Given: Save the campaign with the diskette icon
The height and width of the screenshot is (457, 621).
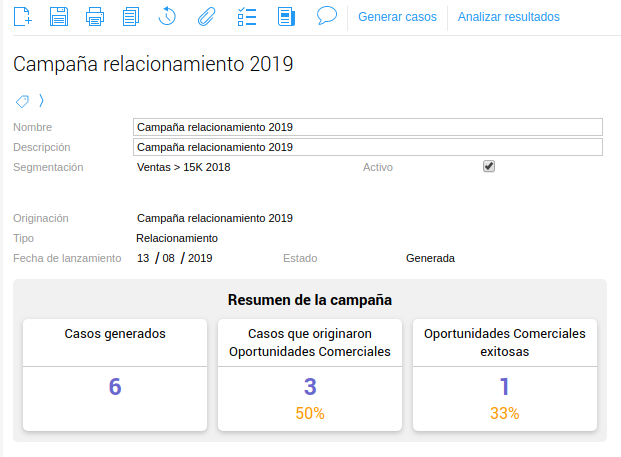Looking at the screenshot, I should coord(59,16).
